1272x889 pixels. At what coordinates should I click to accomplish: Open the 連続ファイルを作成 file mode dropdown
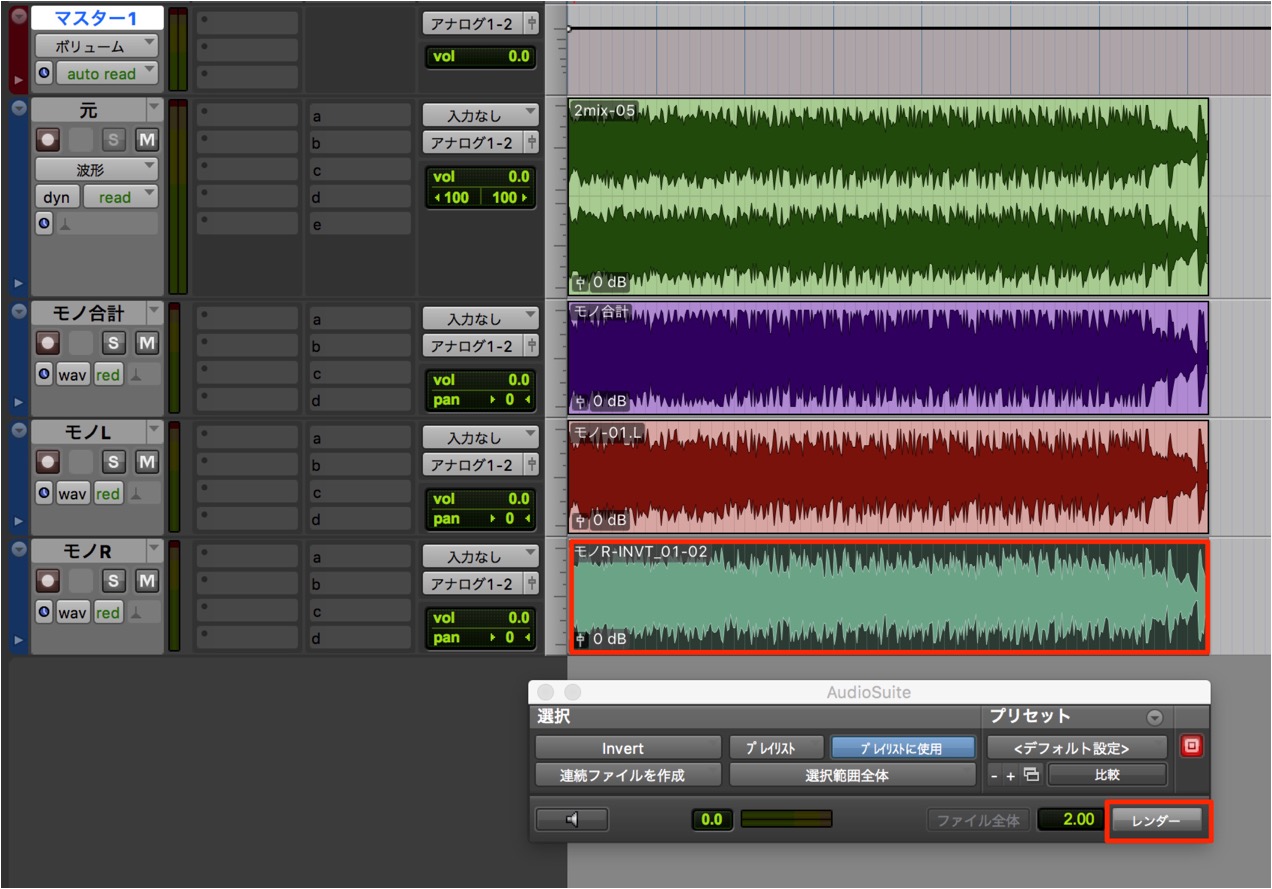[628, 775]
